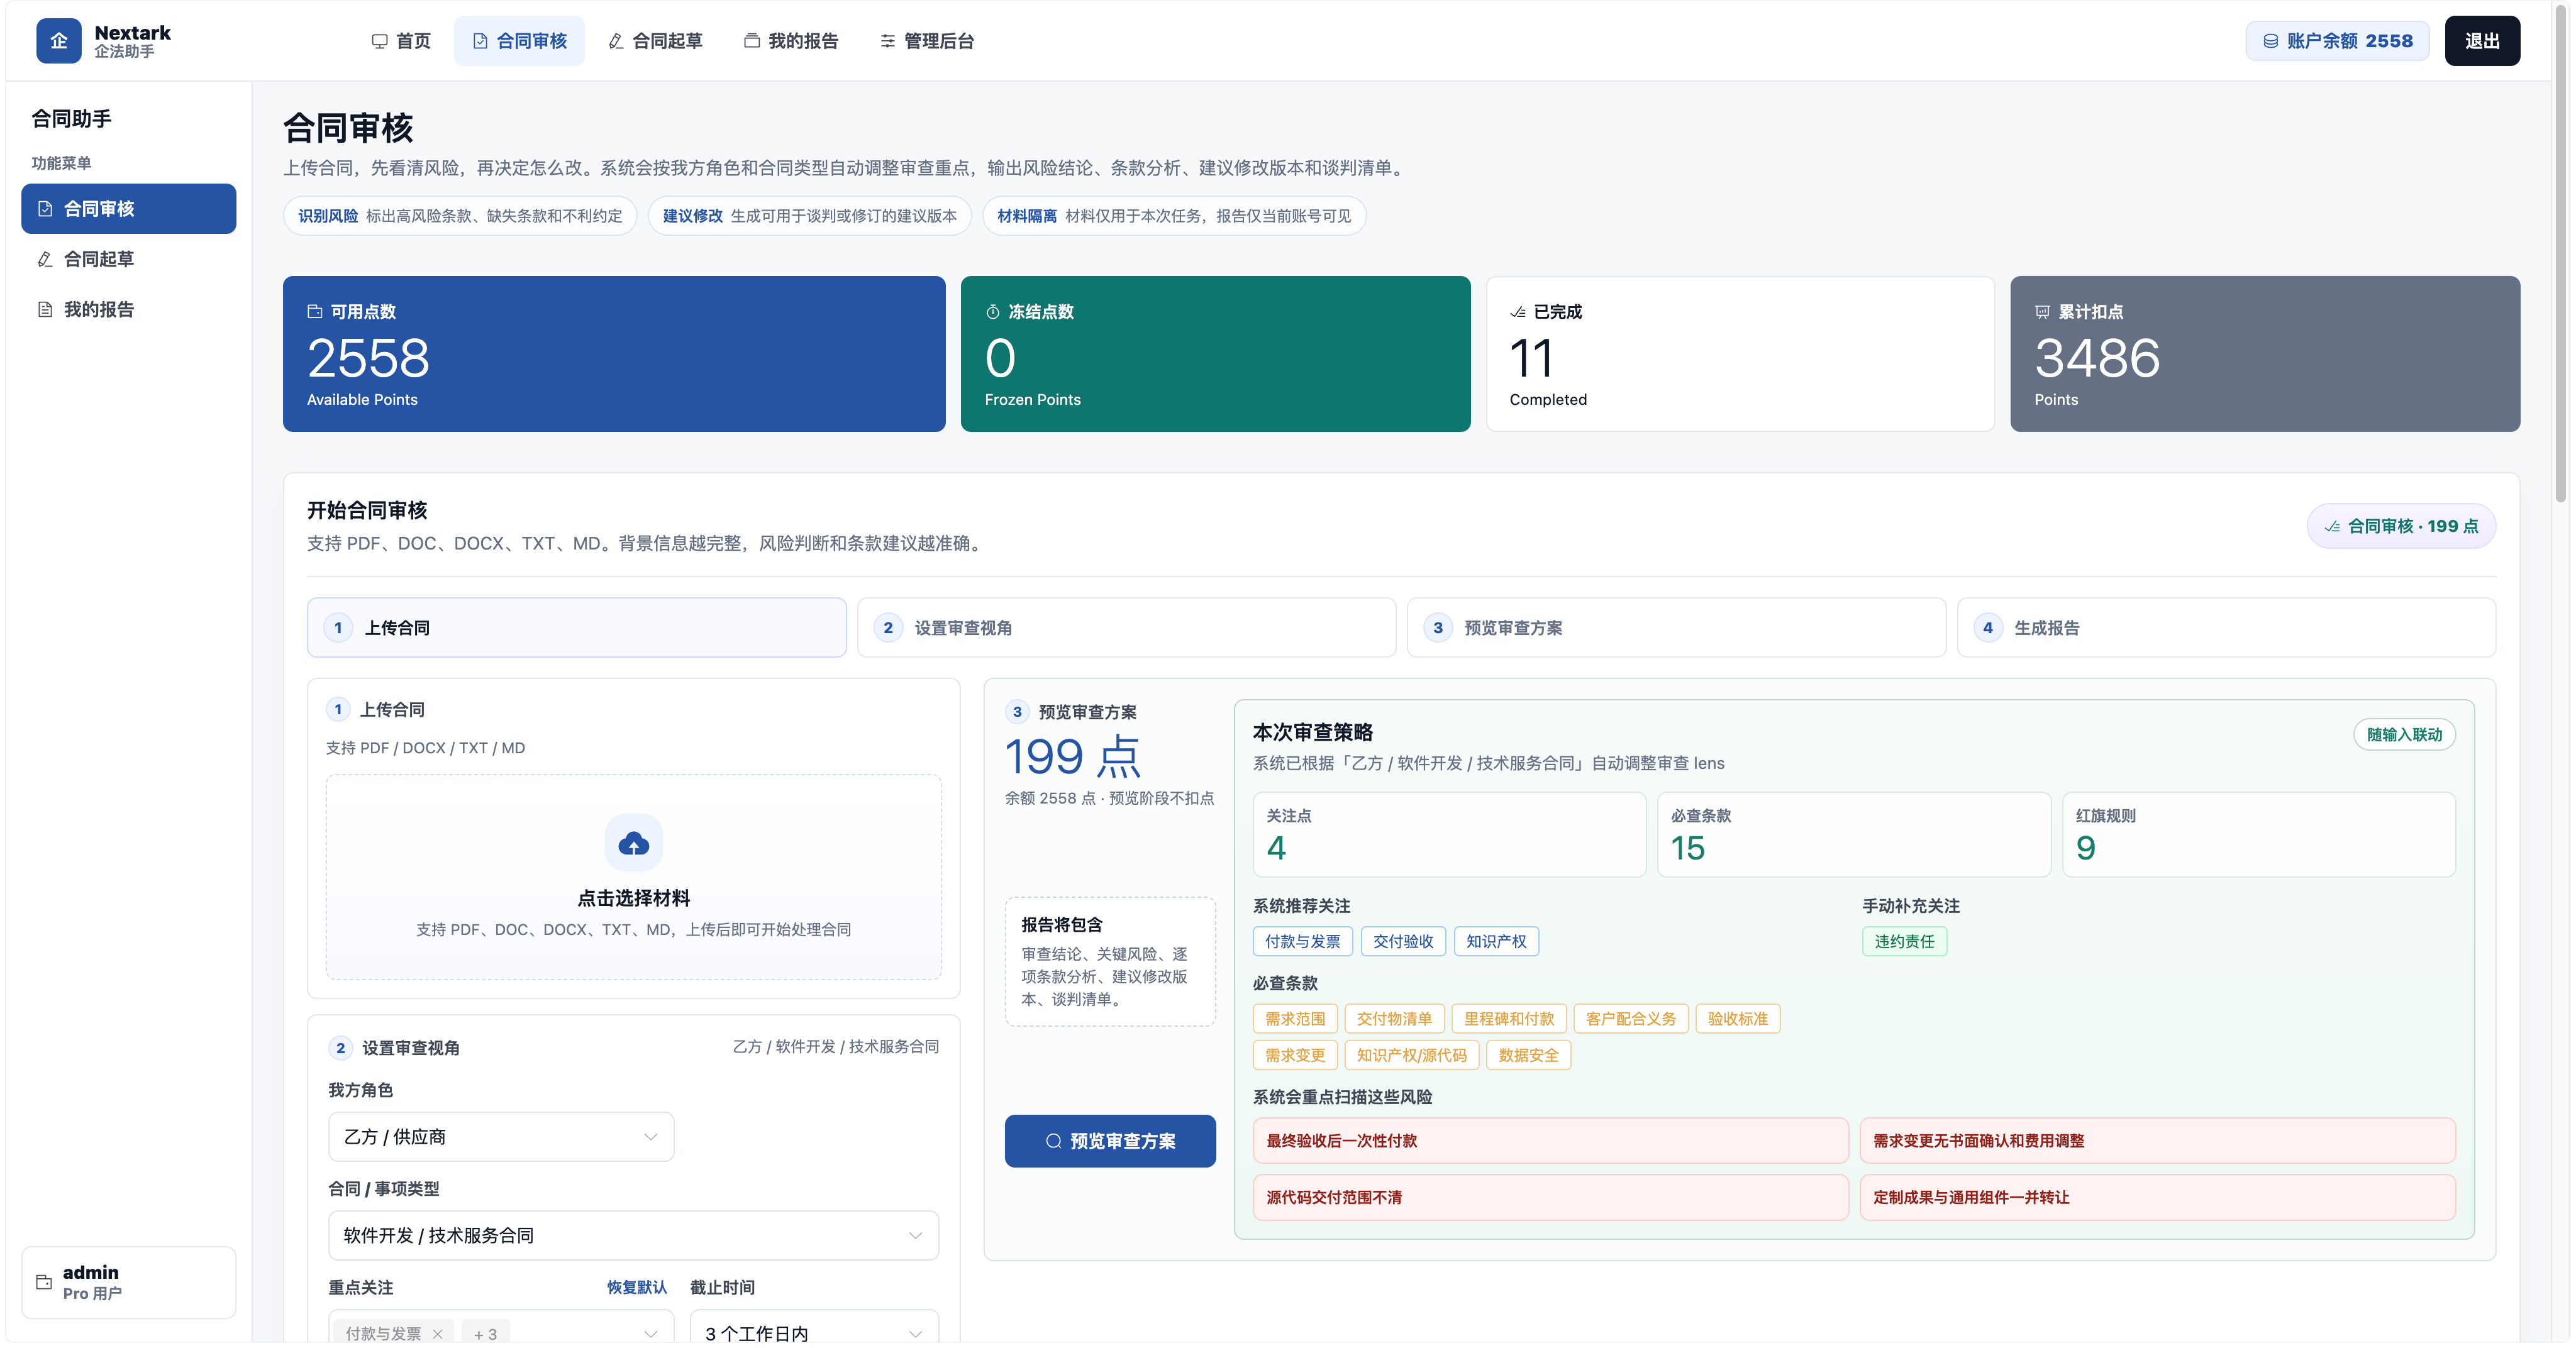This screenshot has height=1348, width=2576.
Task: Click the 累计扣点 icon
Action: (x=2042, y=312)
